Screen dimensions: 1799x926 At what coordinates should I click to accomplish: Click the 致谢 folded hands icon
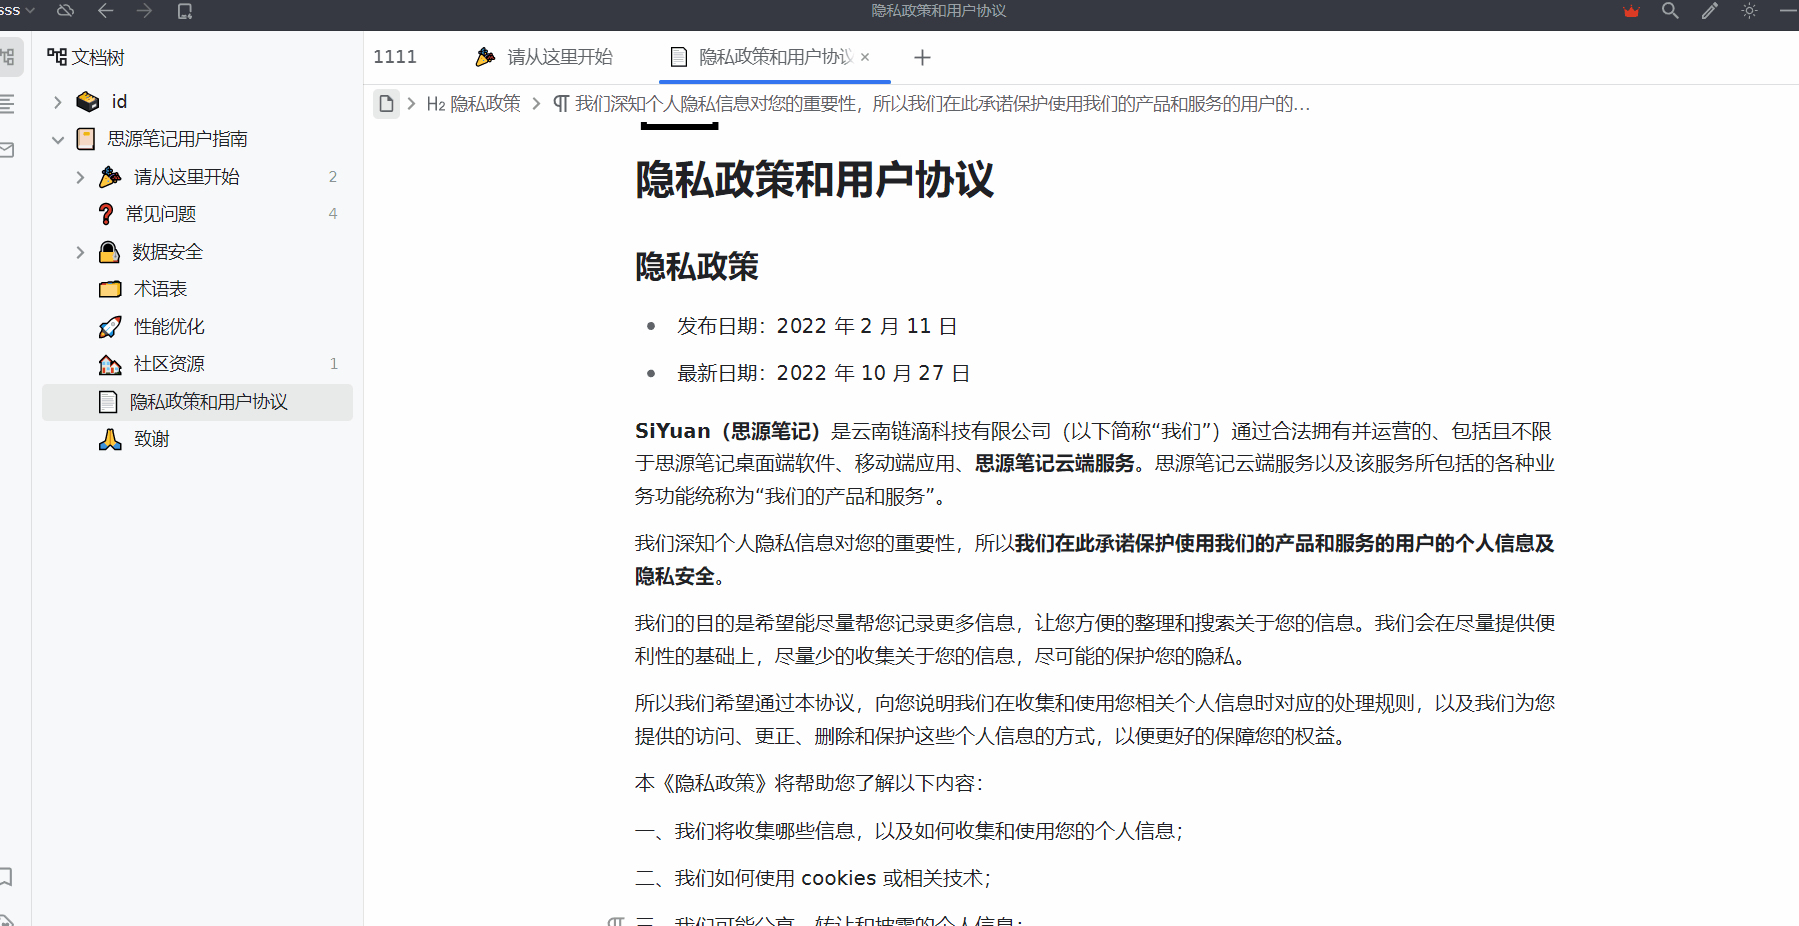[x=110, y=439]
